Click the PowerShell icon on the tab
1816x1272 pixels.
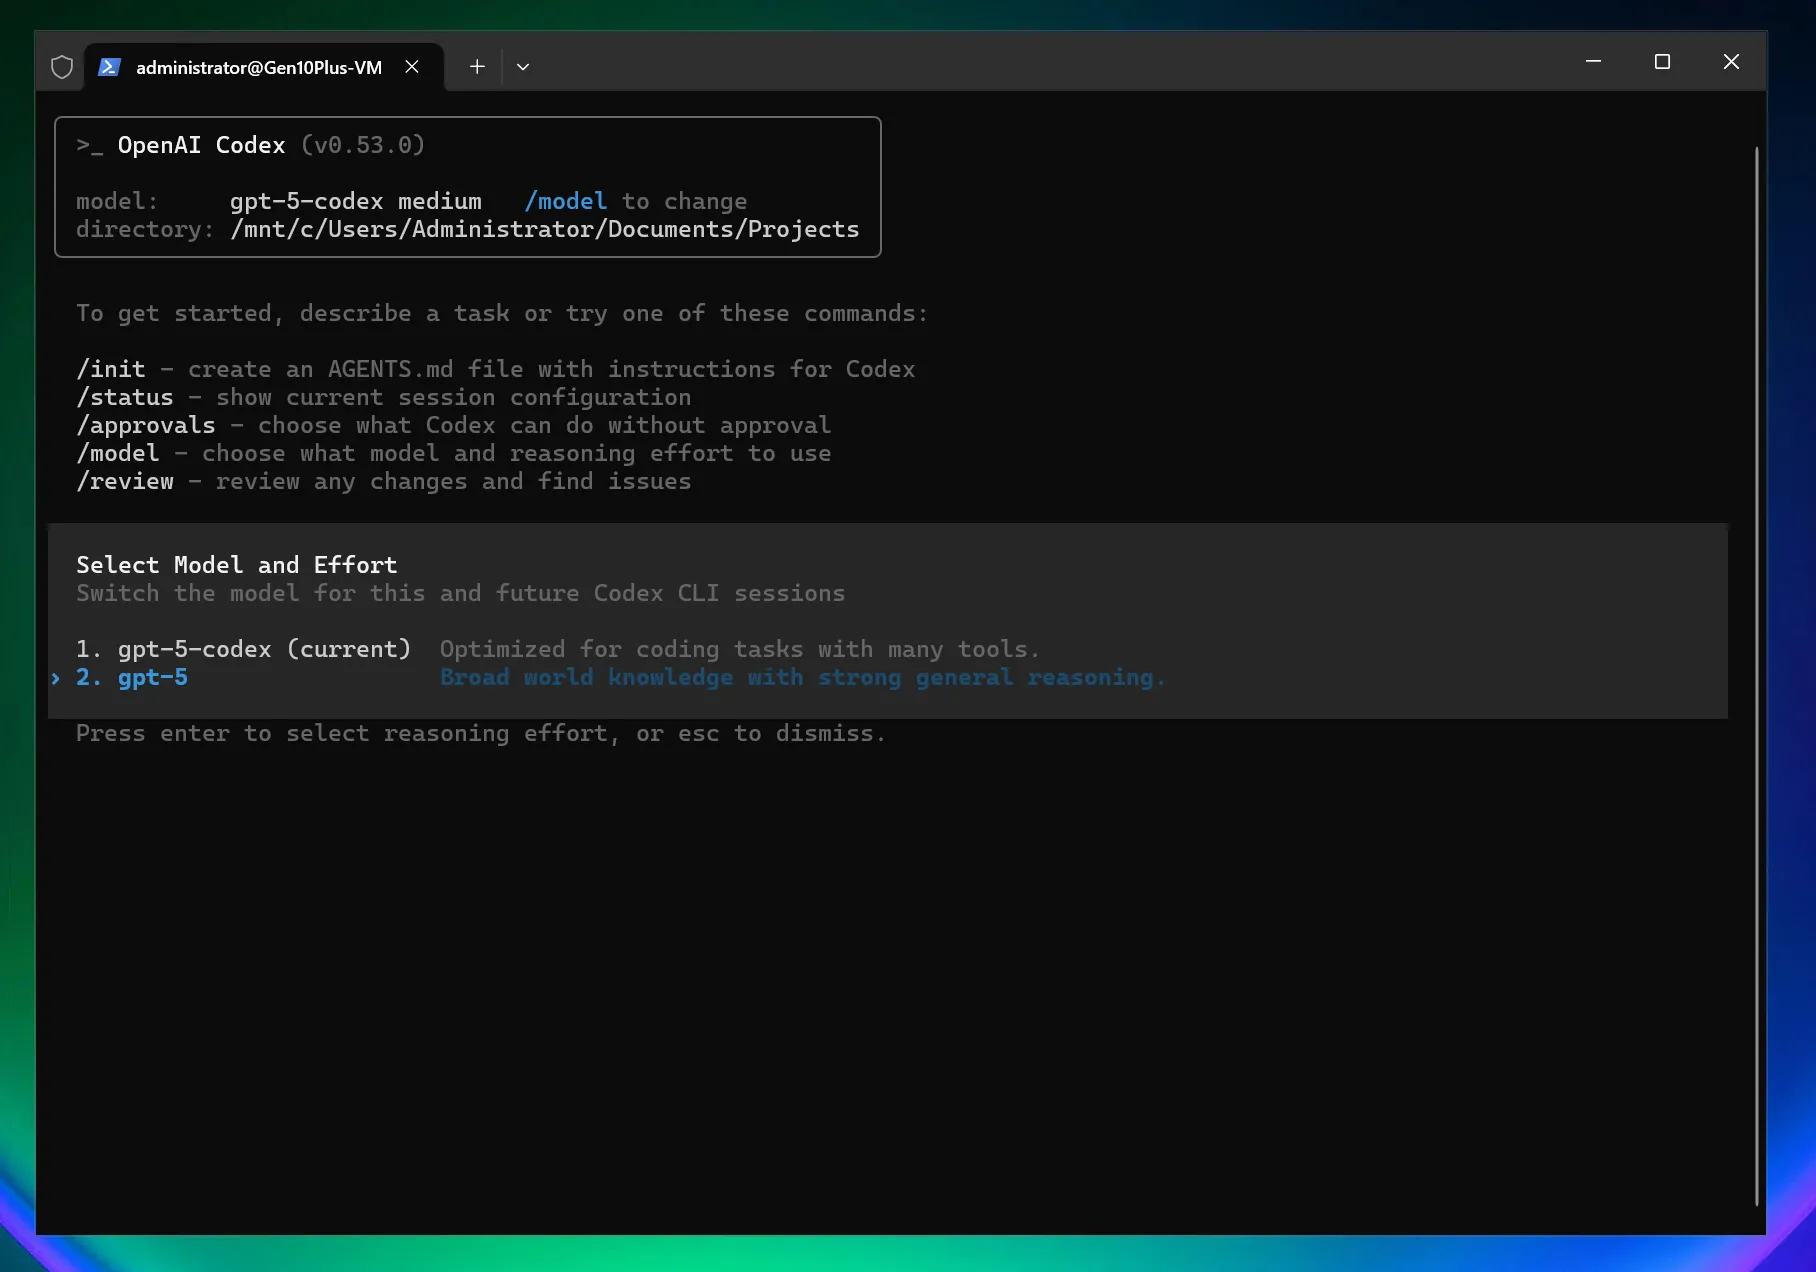[x=110, y=67]
